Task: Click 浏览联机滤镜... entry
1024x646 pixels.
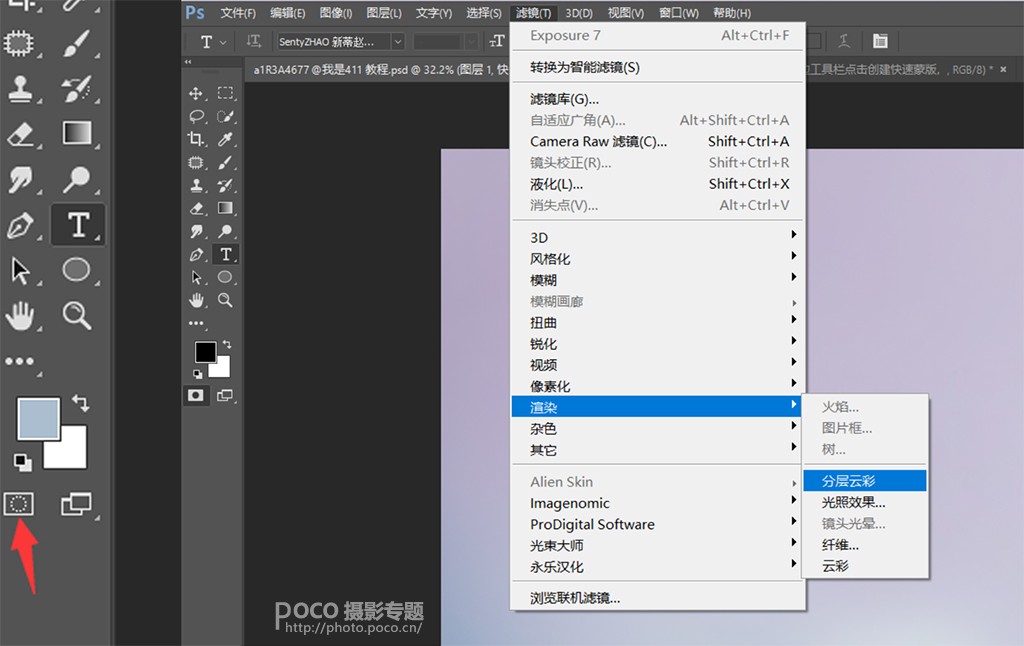Action: tap(656, 598)
